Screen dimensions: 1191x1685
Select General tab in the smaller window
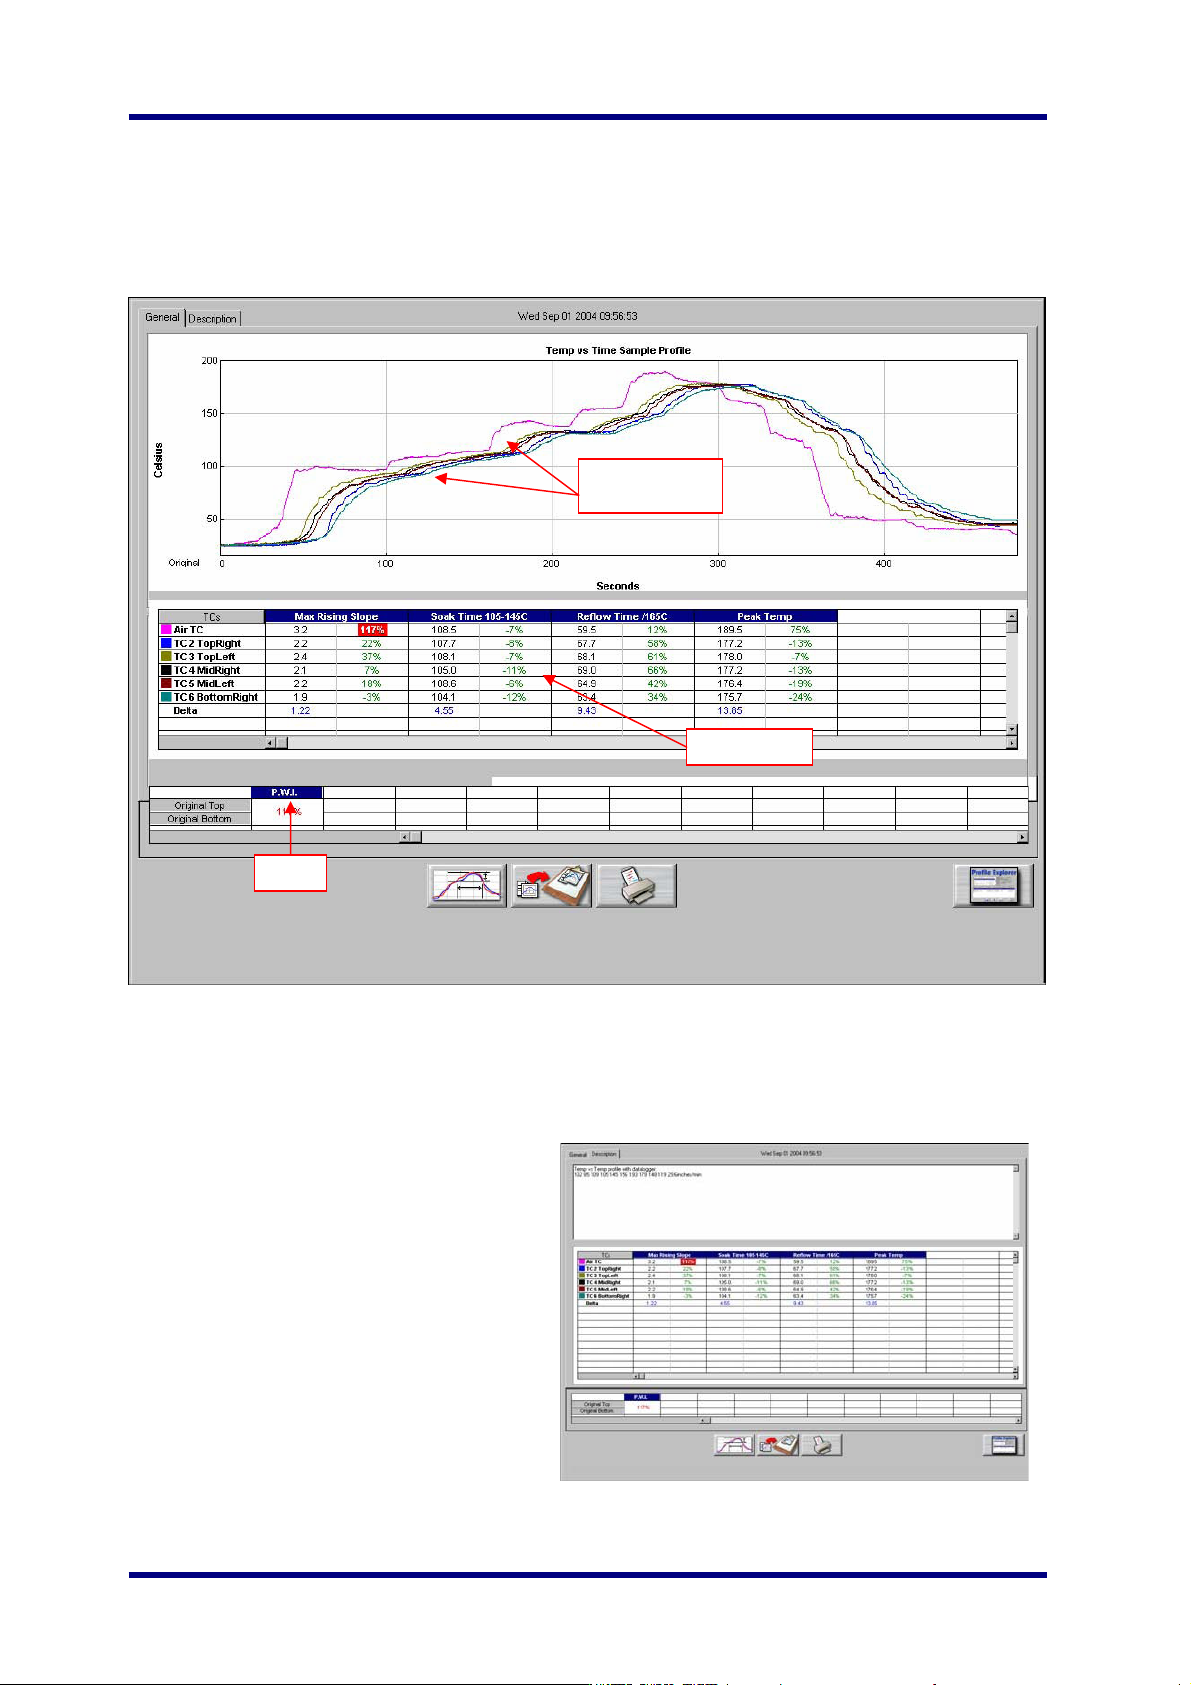[x=578, y=1154]
